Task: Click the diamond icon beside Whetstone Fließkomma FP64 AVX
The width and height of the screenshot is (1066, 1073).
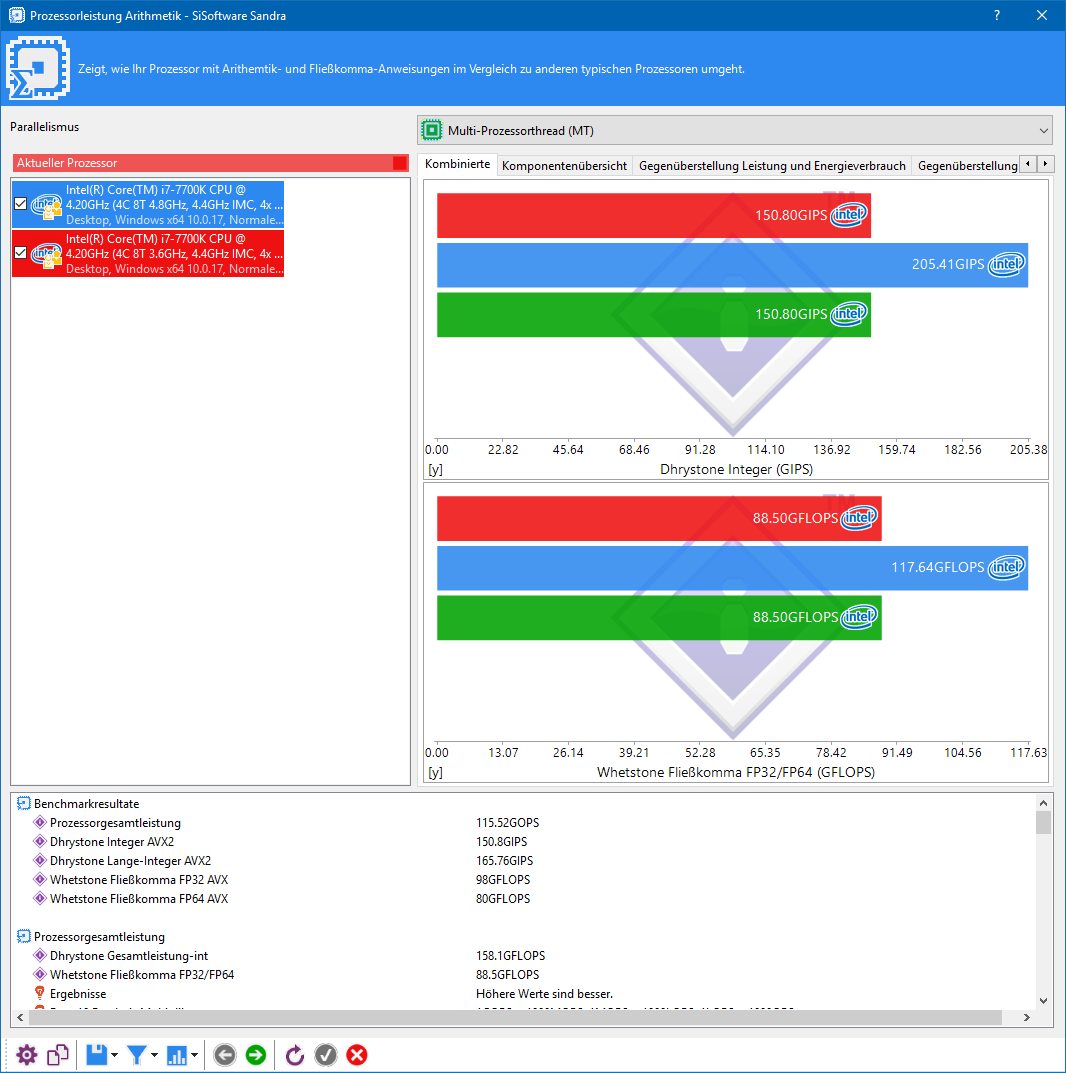Action: point(40,898)
